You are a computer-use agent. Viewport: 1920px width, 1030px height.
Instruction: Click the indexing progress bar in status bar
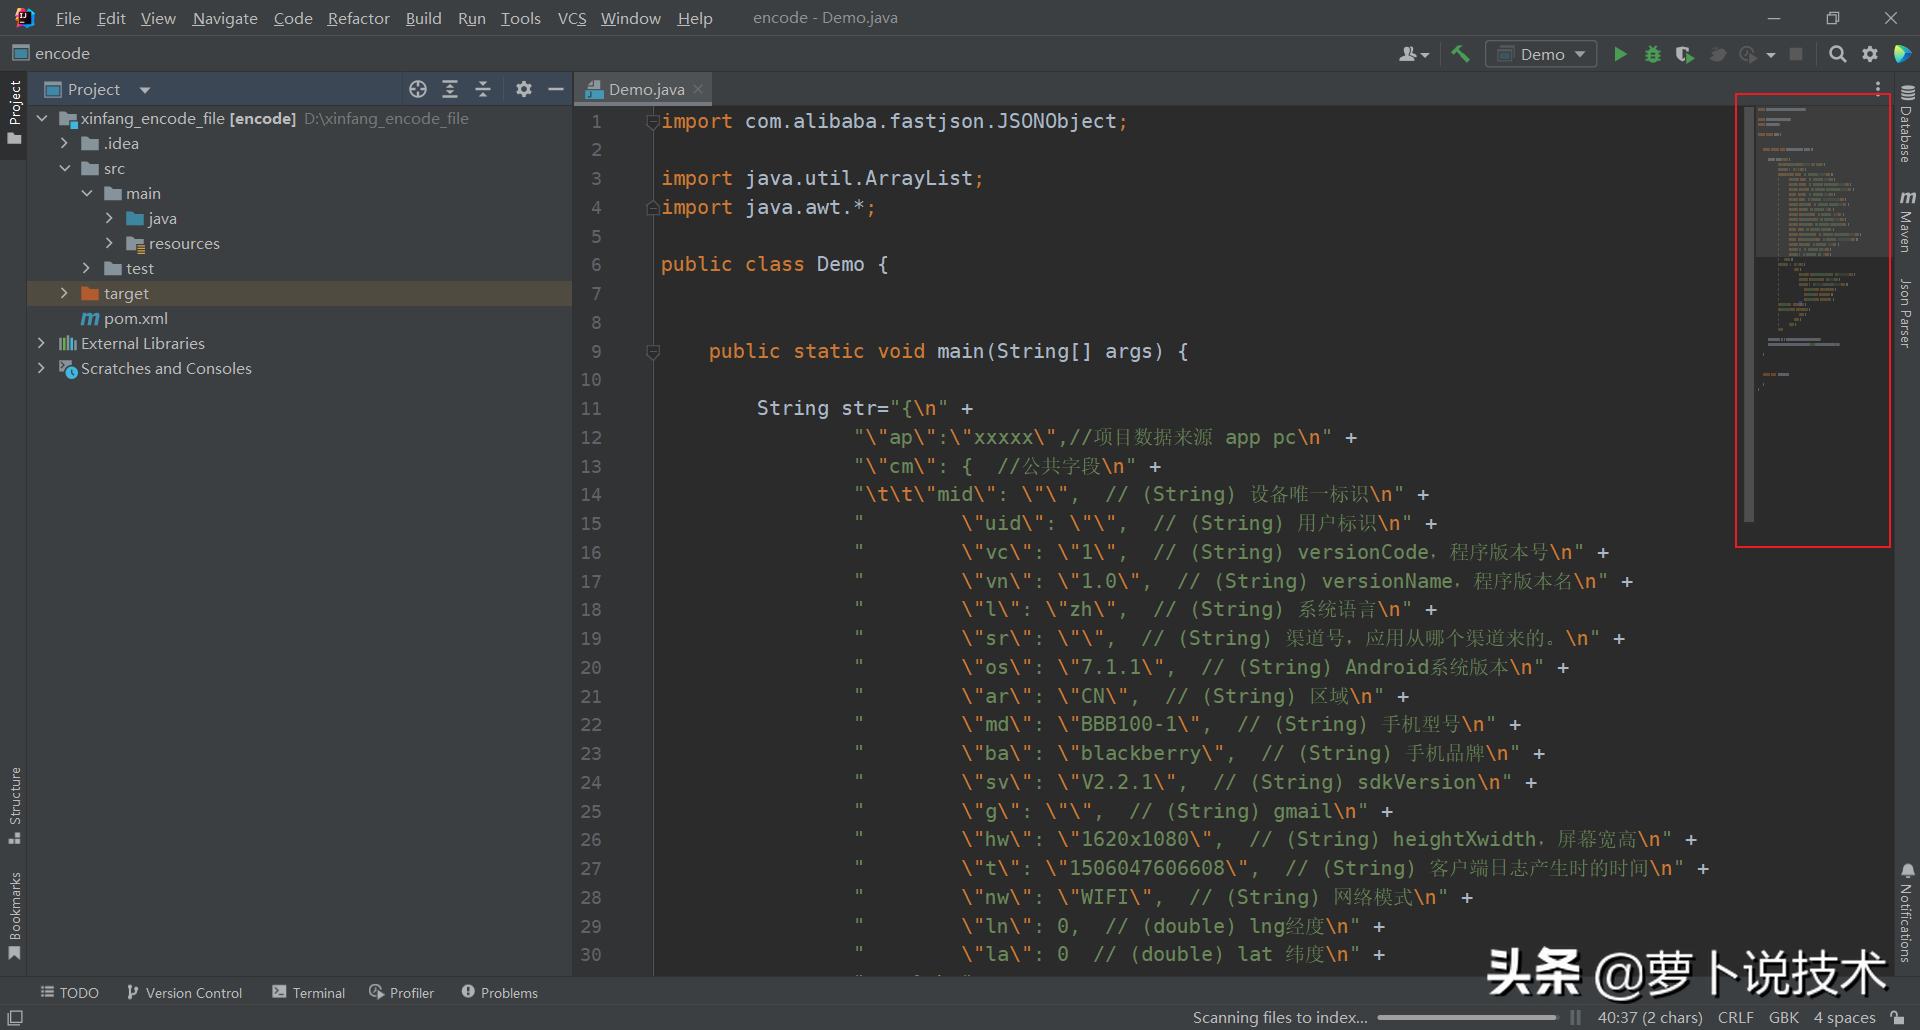[1467, 1017]
